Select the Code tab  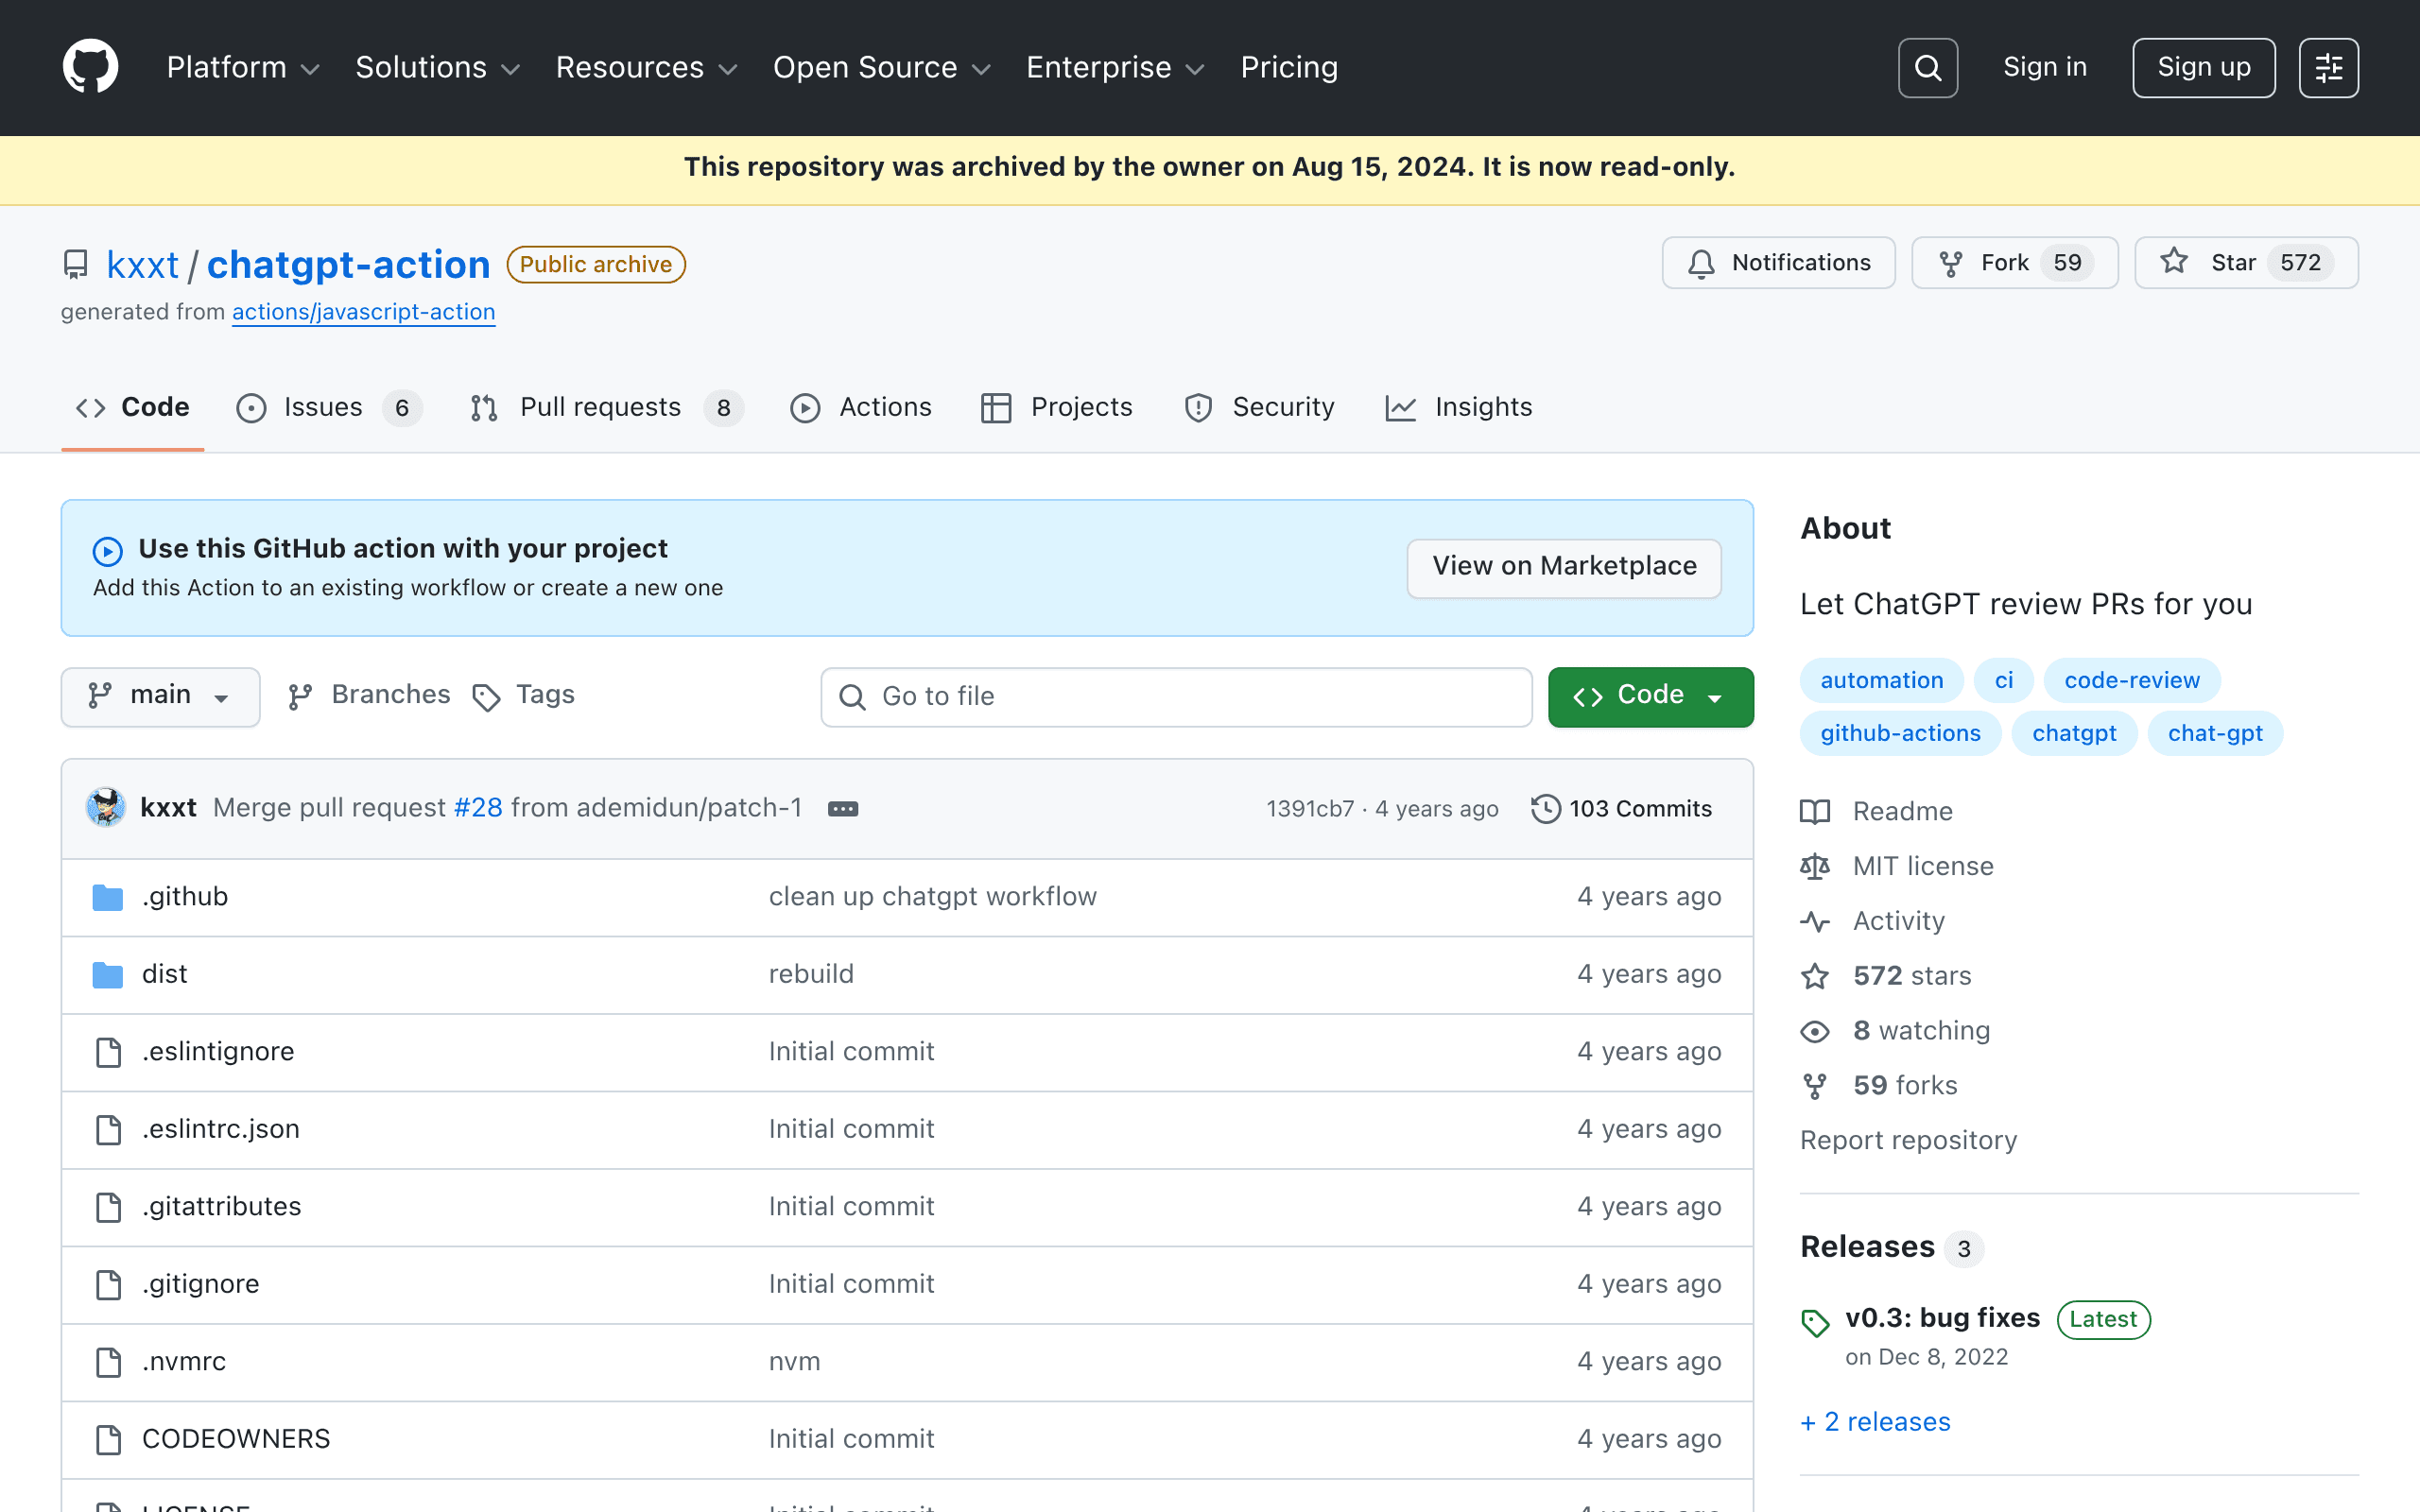click(x=133, y=408)
